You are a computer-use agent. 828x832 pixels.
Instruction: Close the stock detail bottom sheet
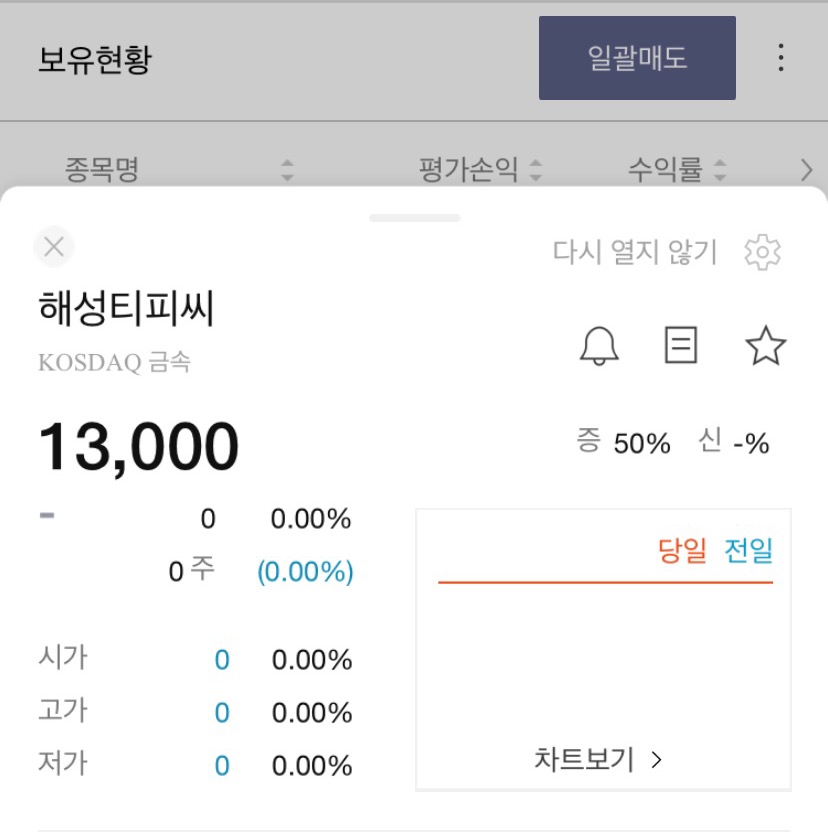click(x=54, y=247)
